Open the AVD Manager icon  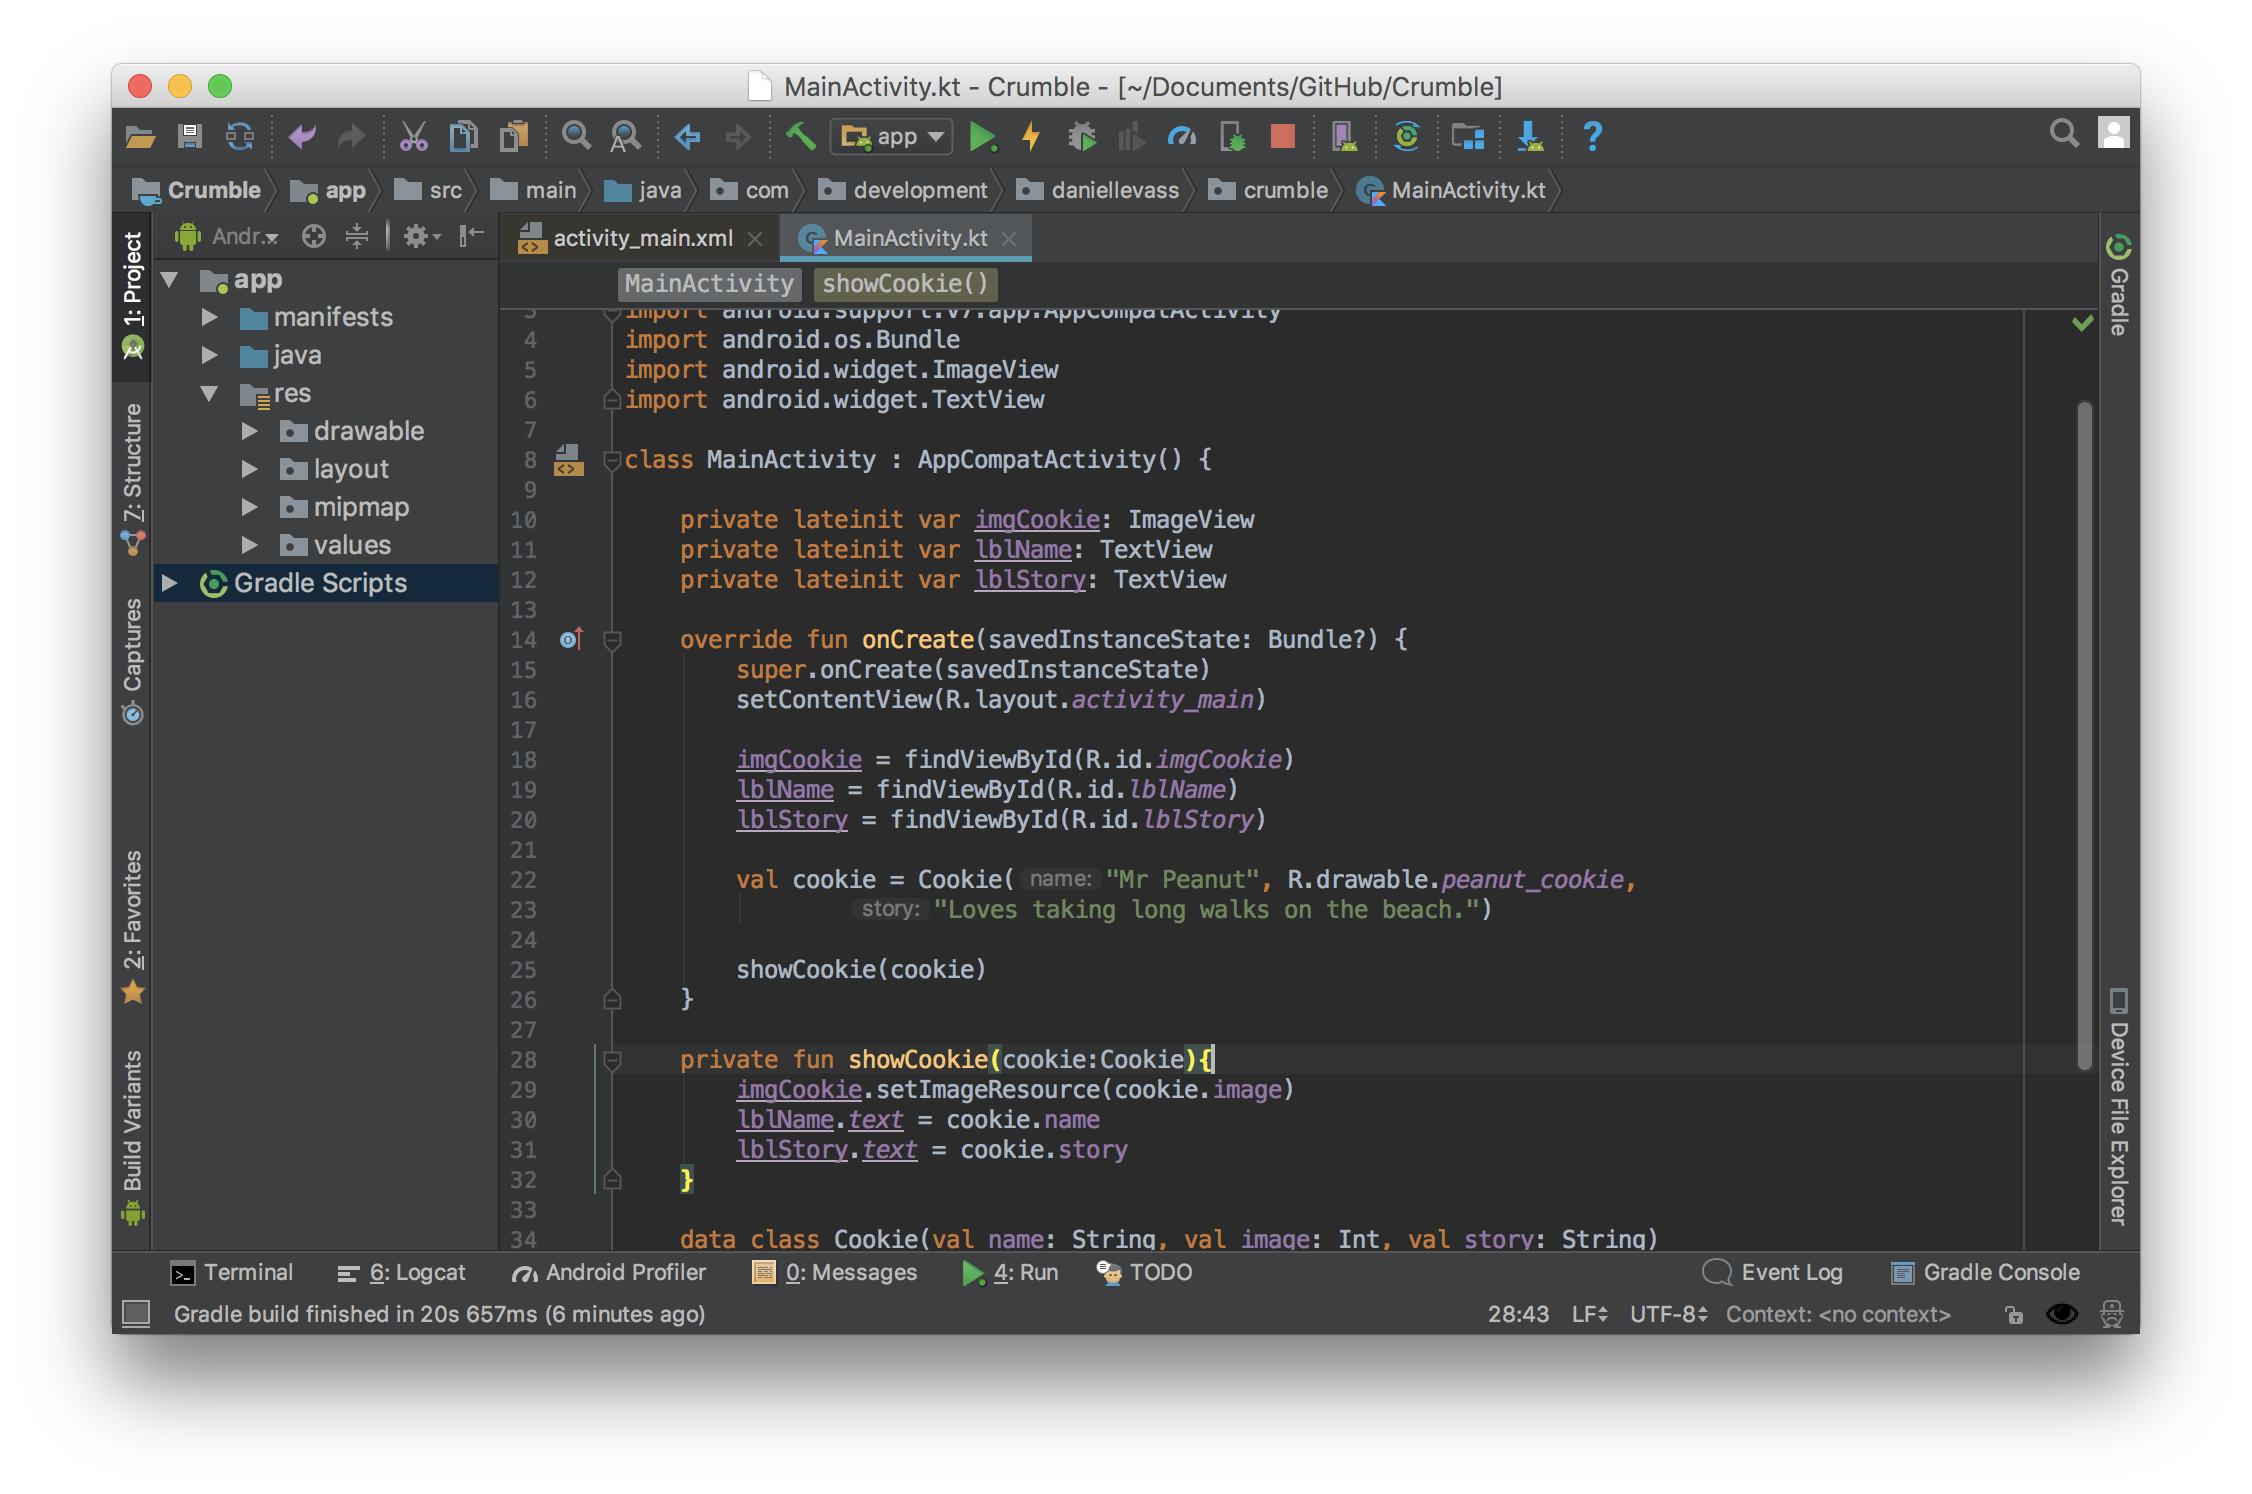tap(1344, 136)
